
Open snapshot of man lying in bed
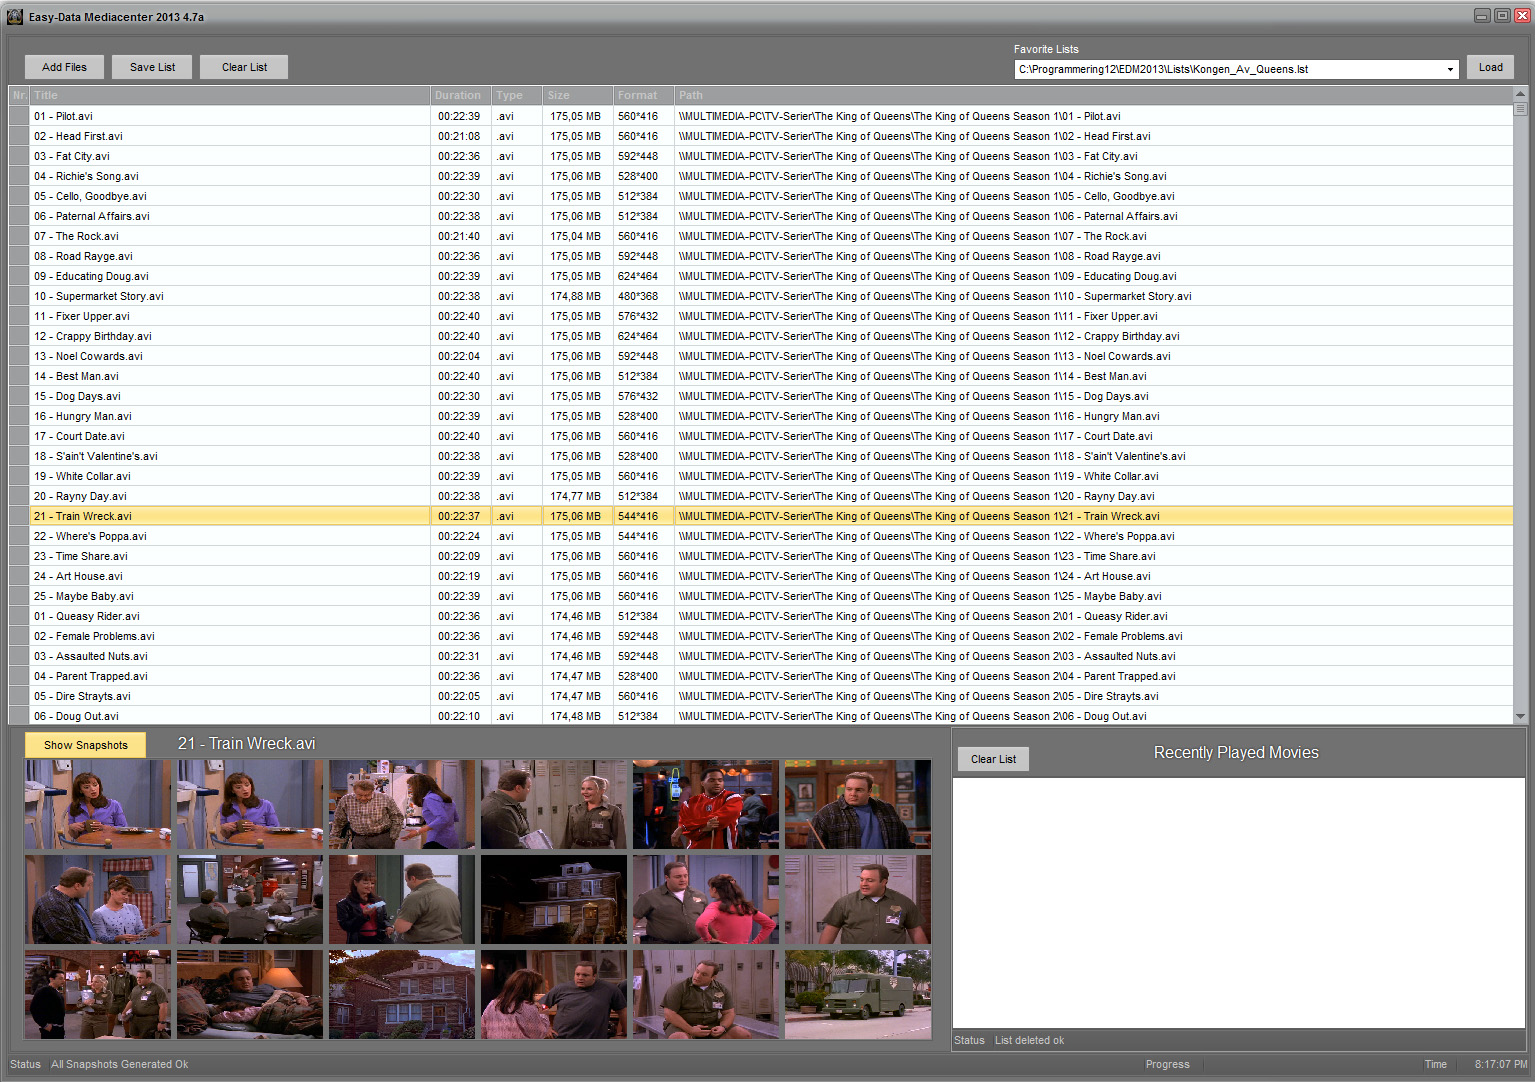[x=250, y=994]
